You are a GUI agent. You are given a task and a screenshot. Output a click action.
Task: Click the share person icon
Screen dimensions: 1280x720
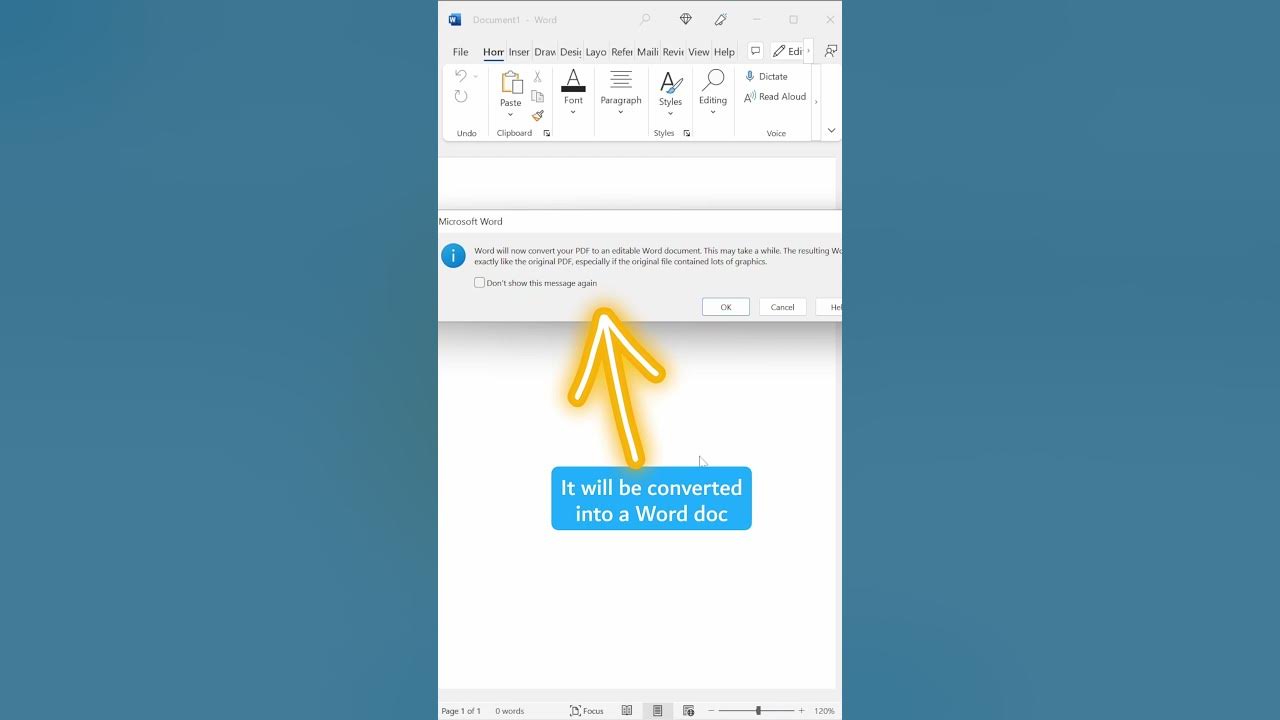pyautogui.click(x=831, y=51)
